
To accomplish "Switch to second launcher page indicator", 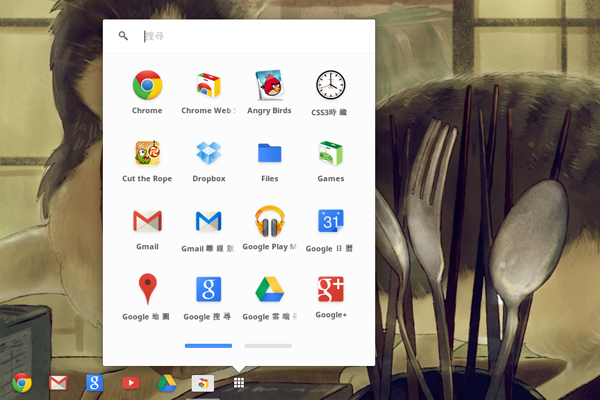I will point(268,346).
